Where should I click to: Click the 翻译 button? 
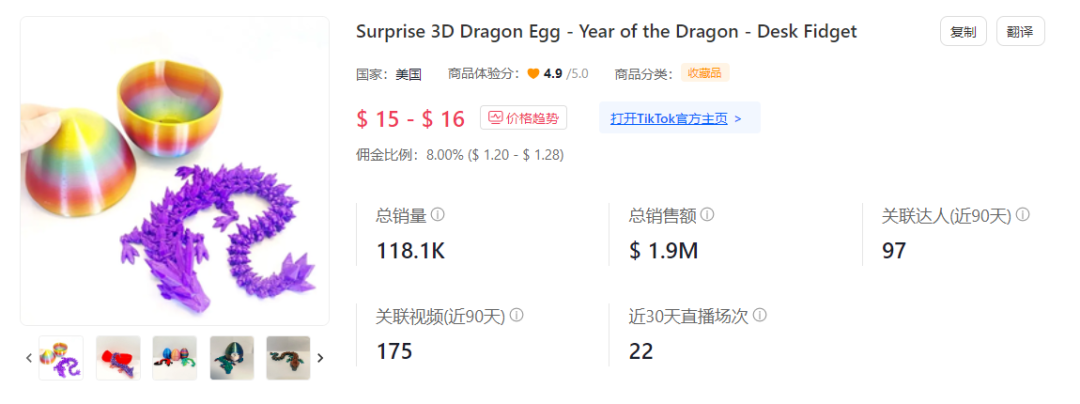click(1020, 32)
